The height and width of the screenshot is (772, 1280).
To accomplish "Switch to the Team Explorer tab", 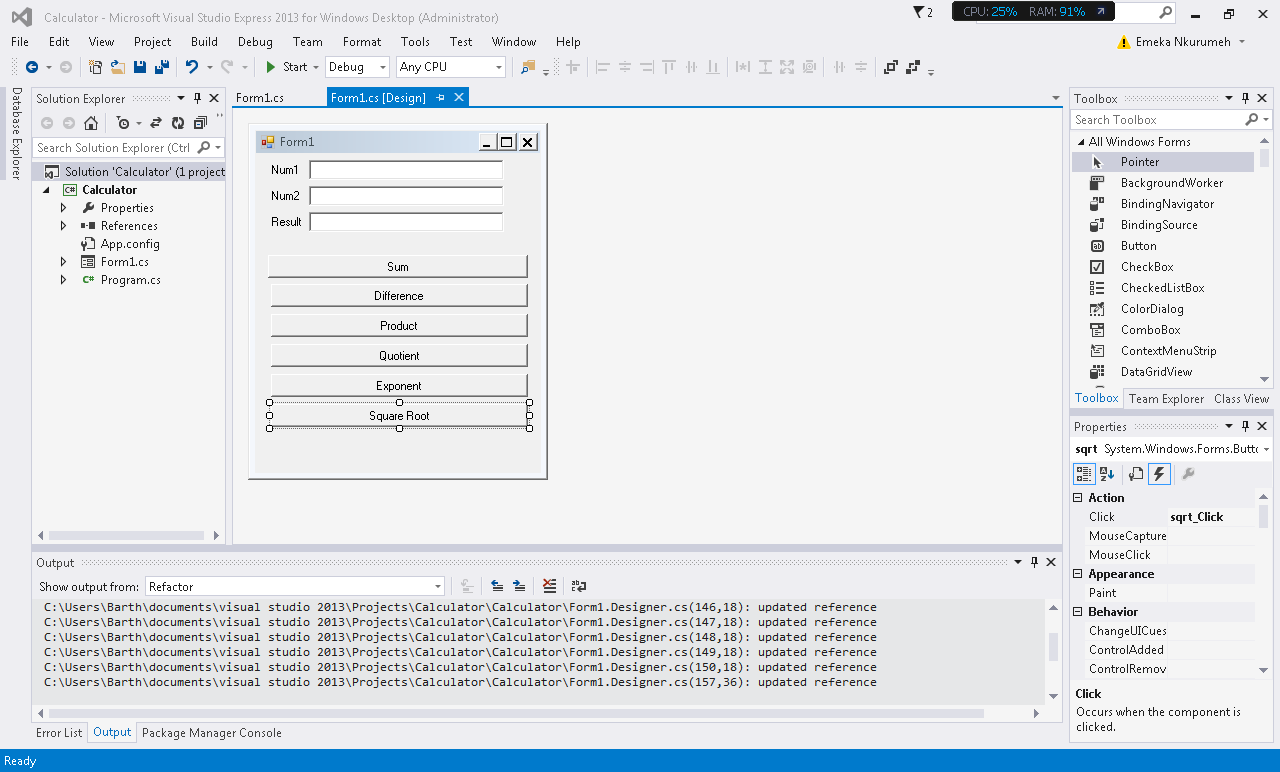I will point(1167,399).
